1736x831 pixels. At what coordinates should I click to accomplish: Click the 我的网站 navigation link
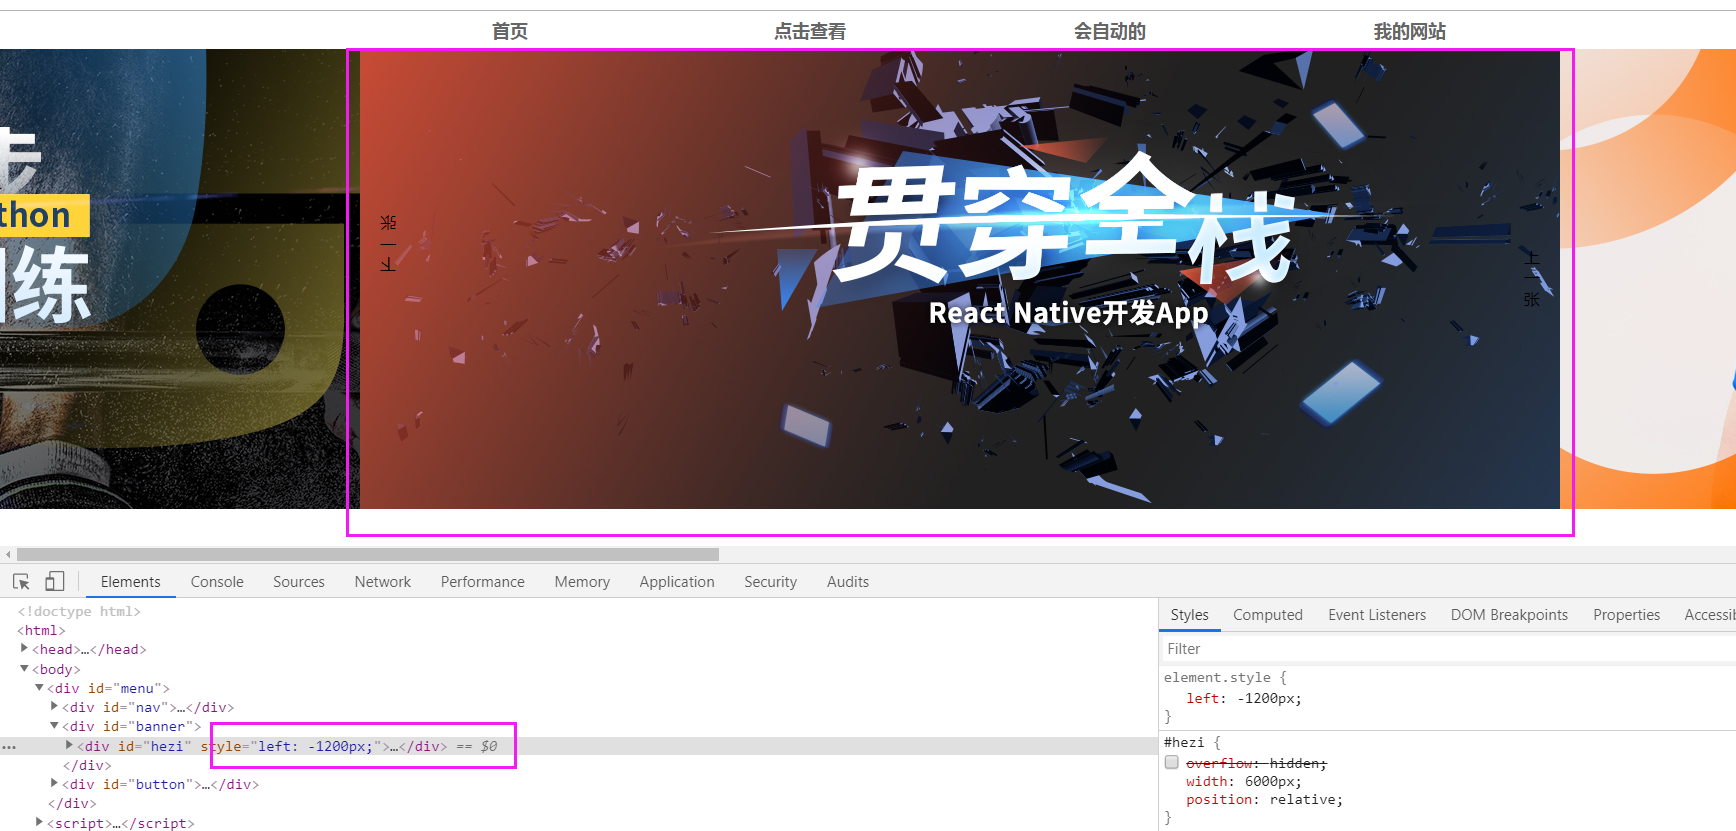click(1410, 32)
